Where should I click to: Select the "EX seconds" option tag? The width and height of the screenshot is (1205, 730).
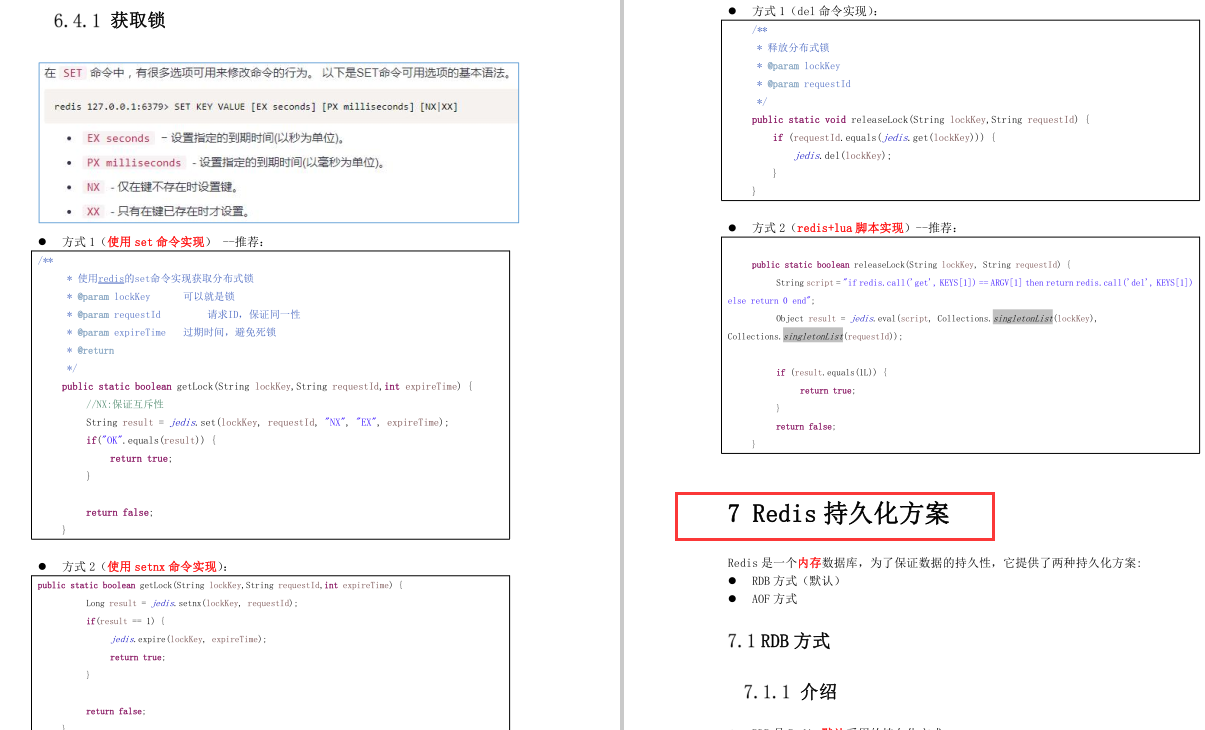pyautogui.click(x=118, y=138)
